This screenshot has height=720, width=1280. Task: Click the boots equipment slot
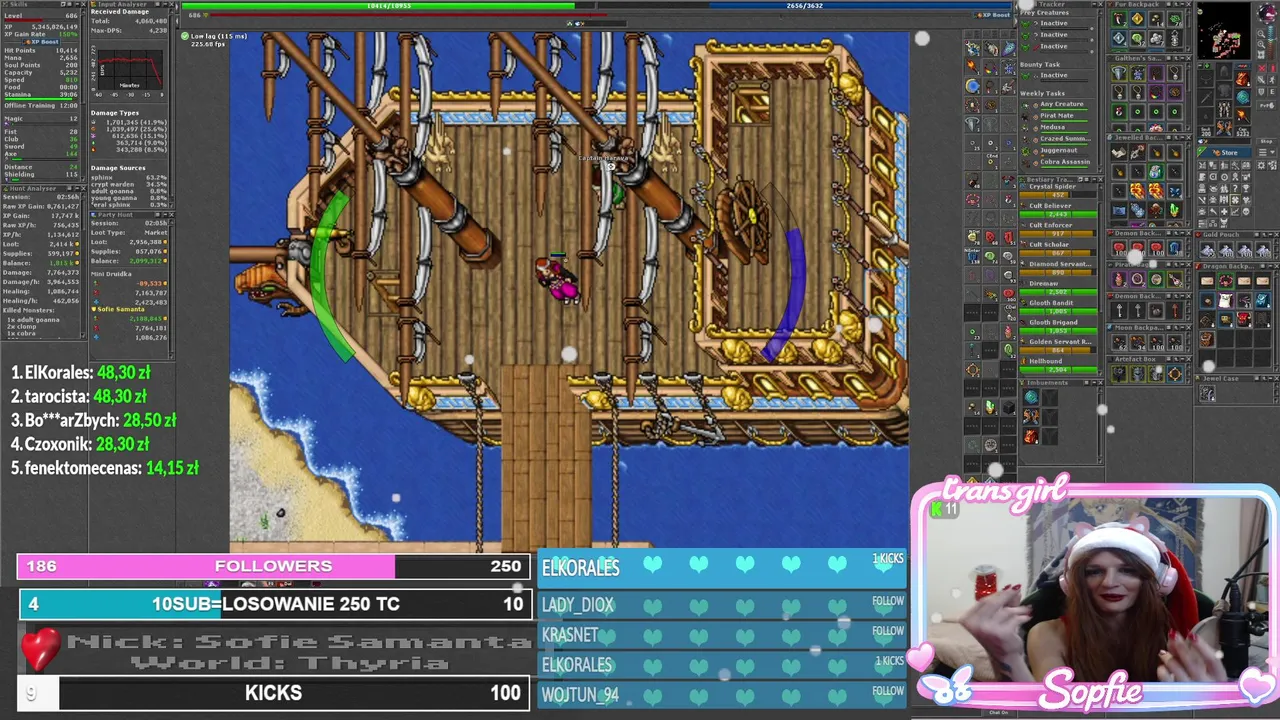click(x=1222, y=127)
